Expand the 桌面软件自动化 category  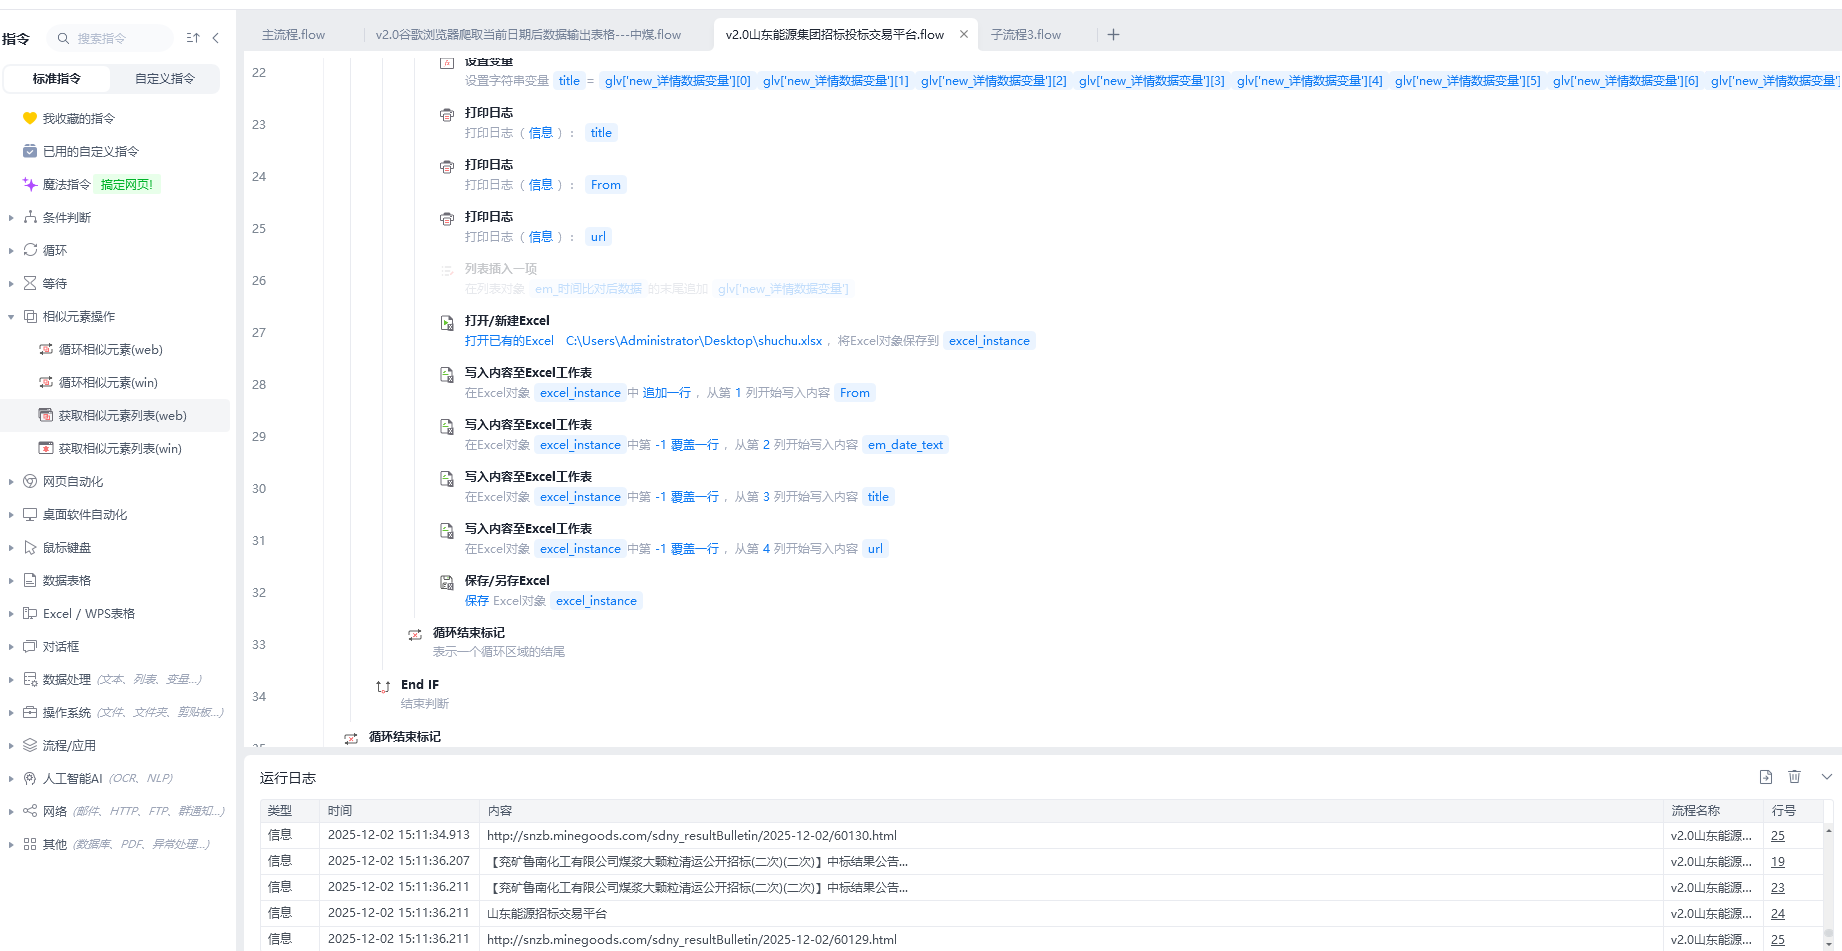[11, 514]
